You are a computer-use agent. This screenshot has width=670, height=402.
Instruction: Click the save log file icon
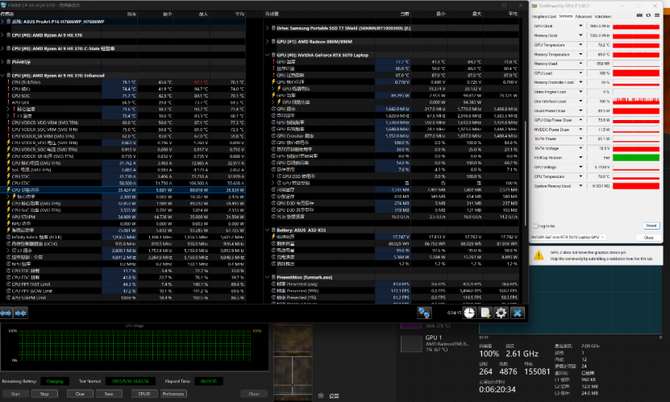click(486, 312)
